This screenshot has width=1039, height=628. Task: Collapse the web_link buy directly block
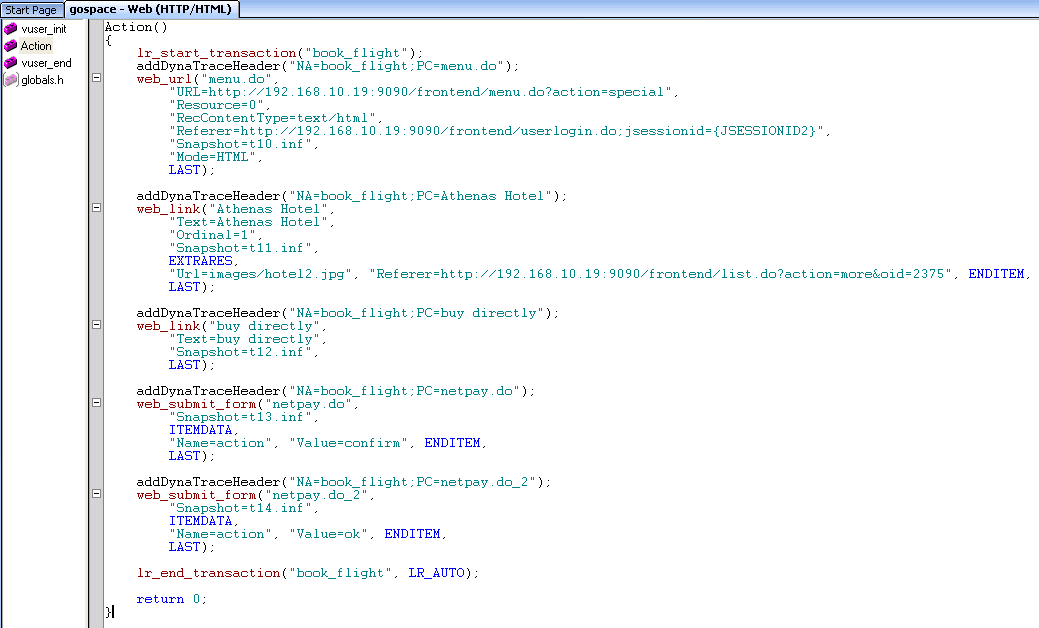point(96,325)
